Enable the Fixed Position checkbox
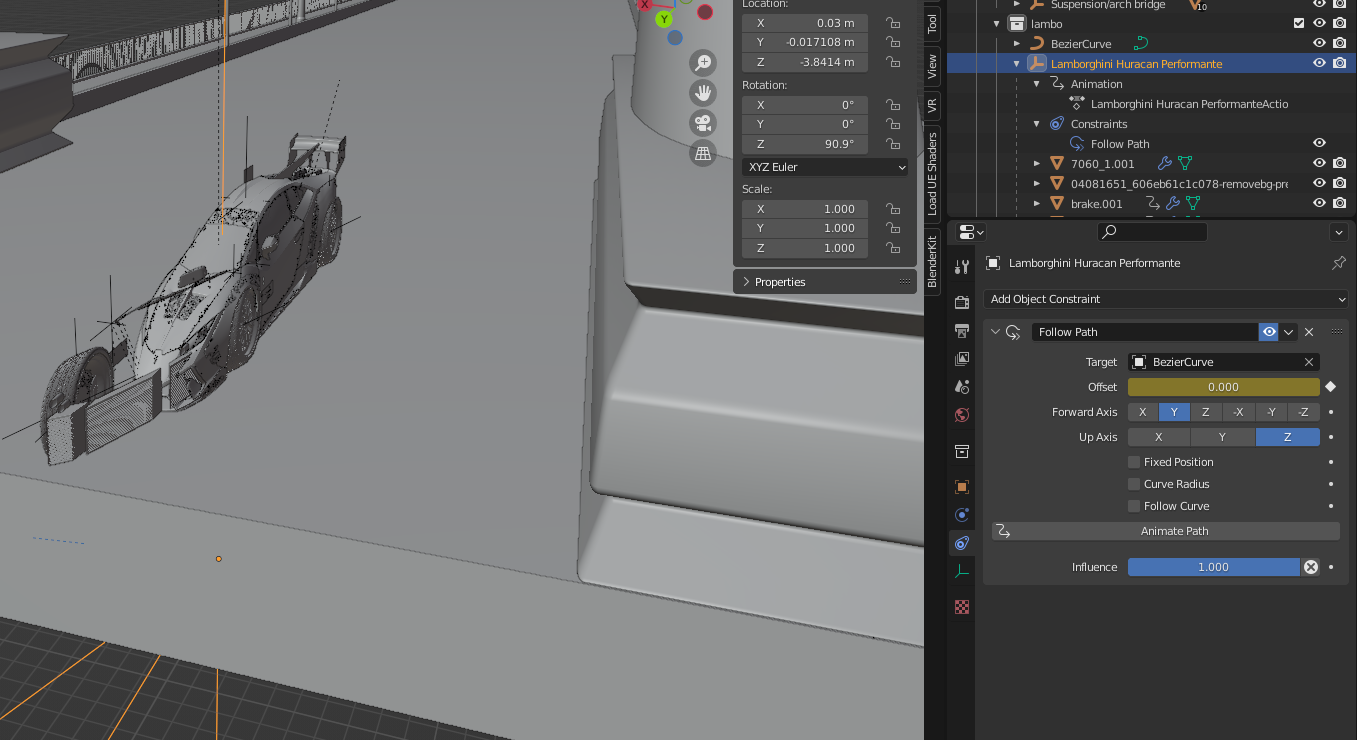Image resolution: width=1357 pixels, height=740 pixels. tap(1134, 462)
